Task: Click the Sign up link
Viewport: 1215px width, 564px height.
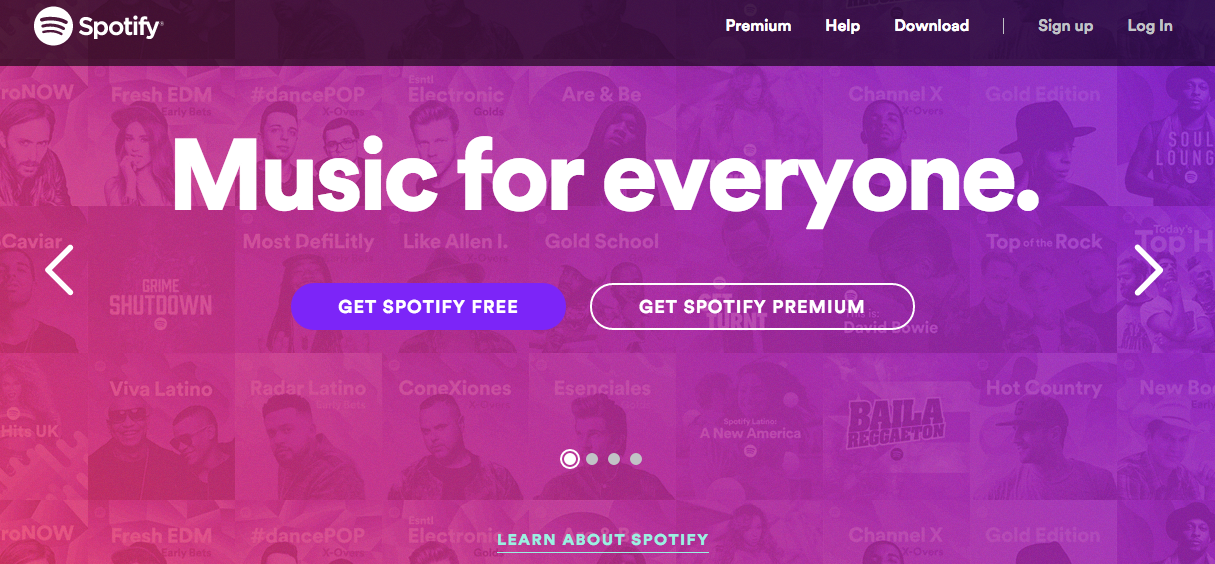Action: [x=1065, y=26]
